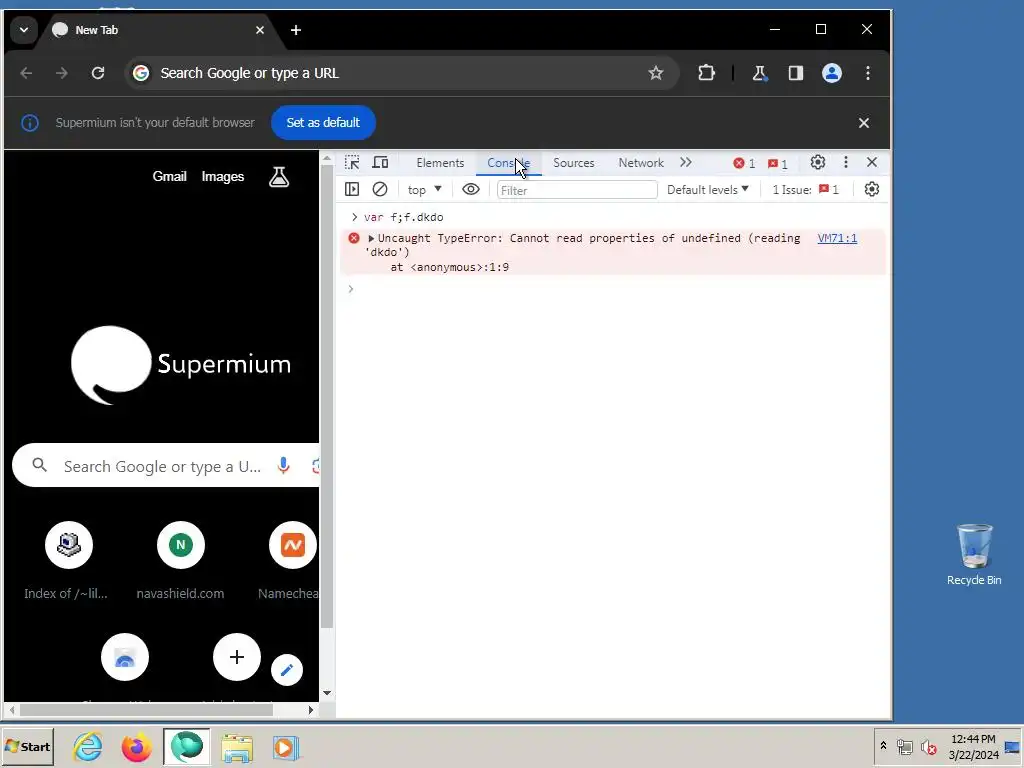The height and width of the screenshot is (768, 1024).
Task: Show hidden system tray icons
Action: (x=883, y=746)
